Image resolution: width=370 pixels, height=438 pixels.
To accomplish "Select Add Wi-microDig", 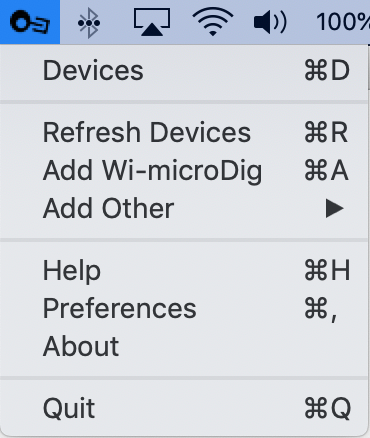I will coord(184,170).
